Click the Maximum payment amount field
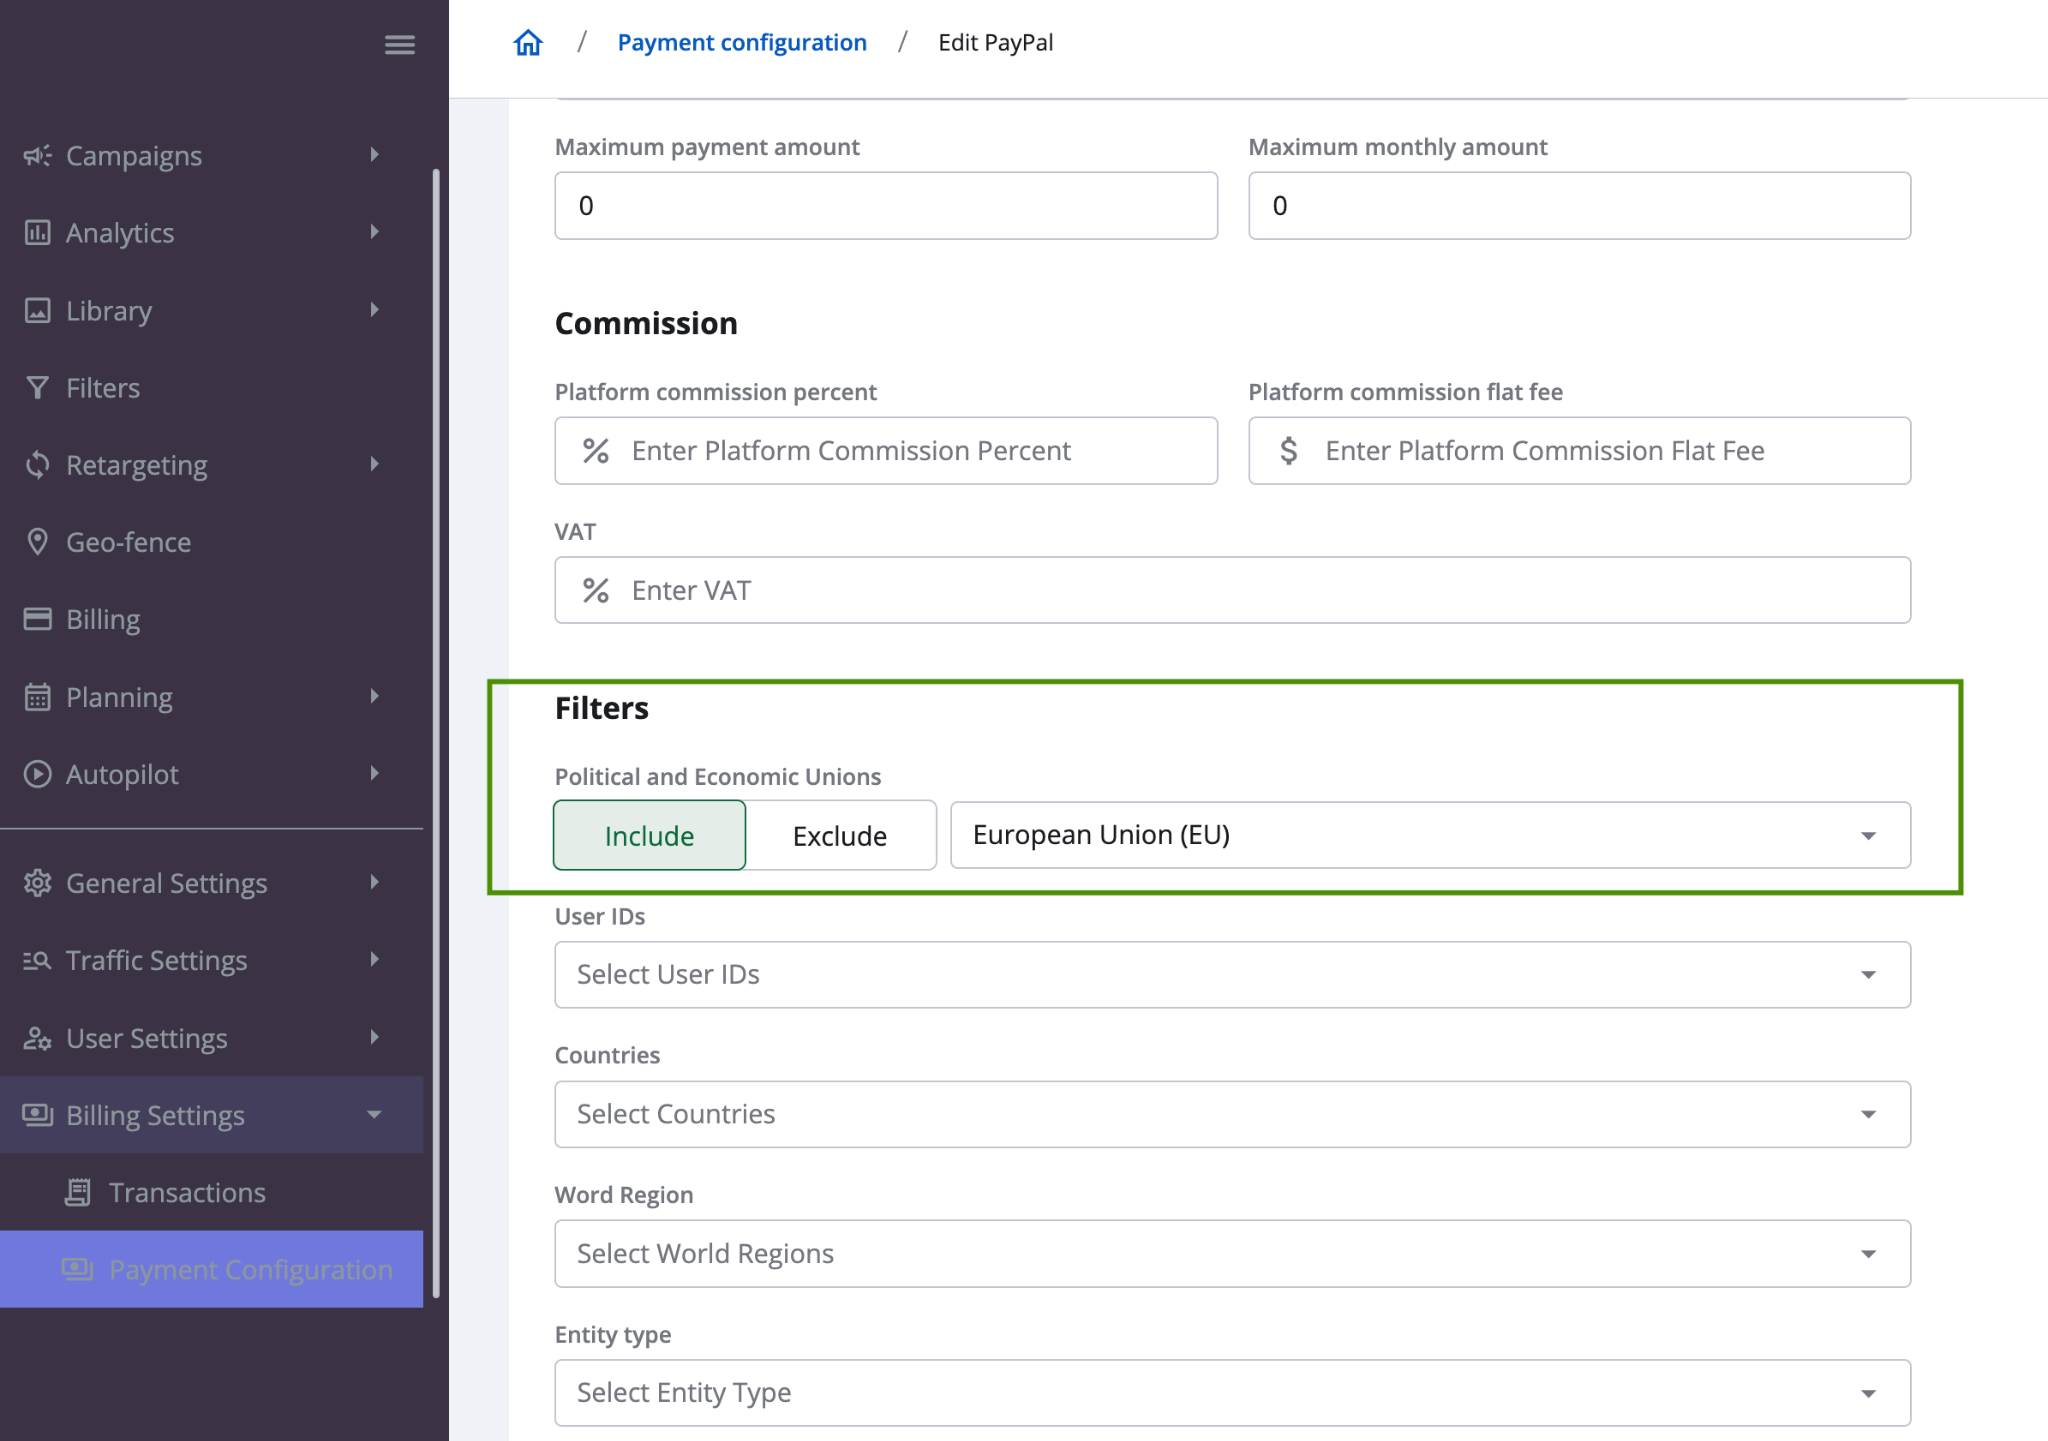This screenshot has height=1441, width=2048. [x=886, y=205]
